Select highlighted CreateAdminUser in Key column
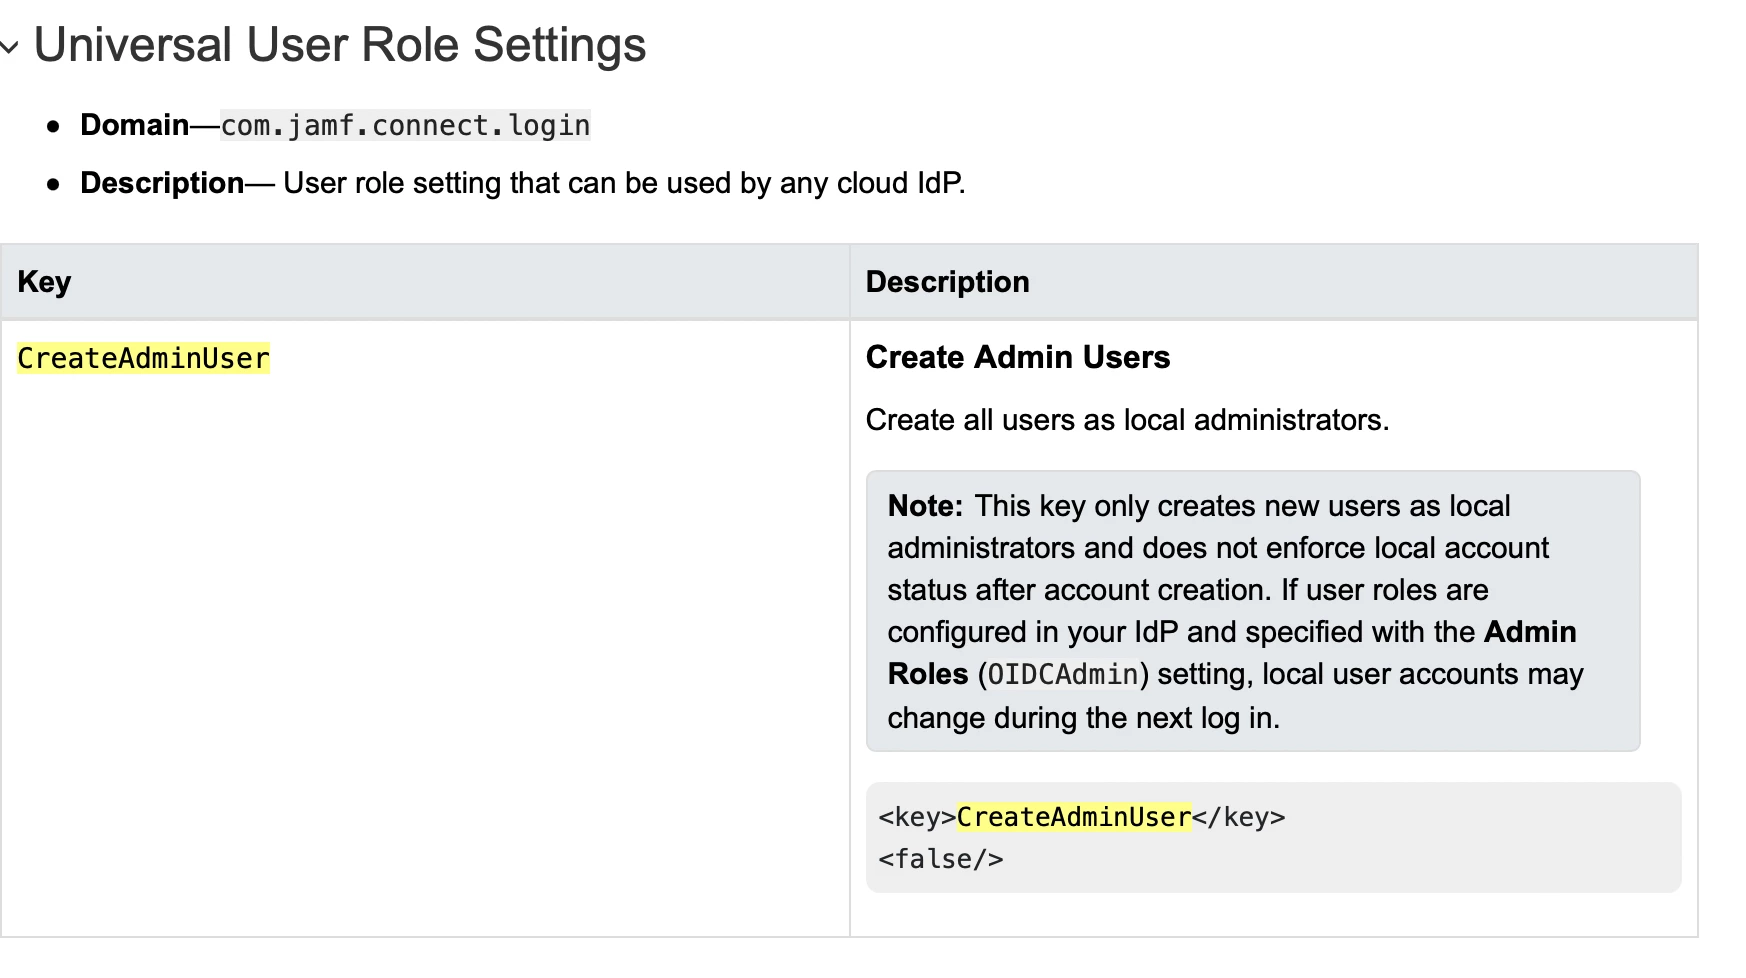1746x978 pixels. coord(143,359)
